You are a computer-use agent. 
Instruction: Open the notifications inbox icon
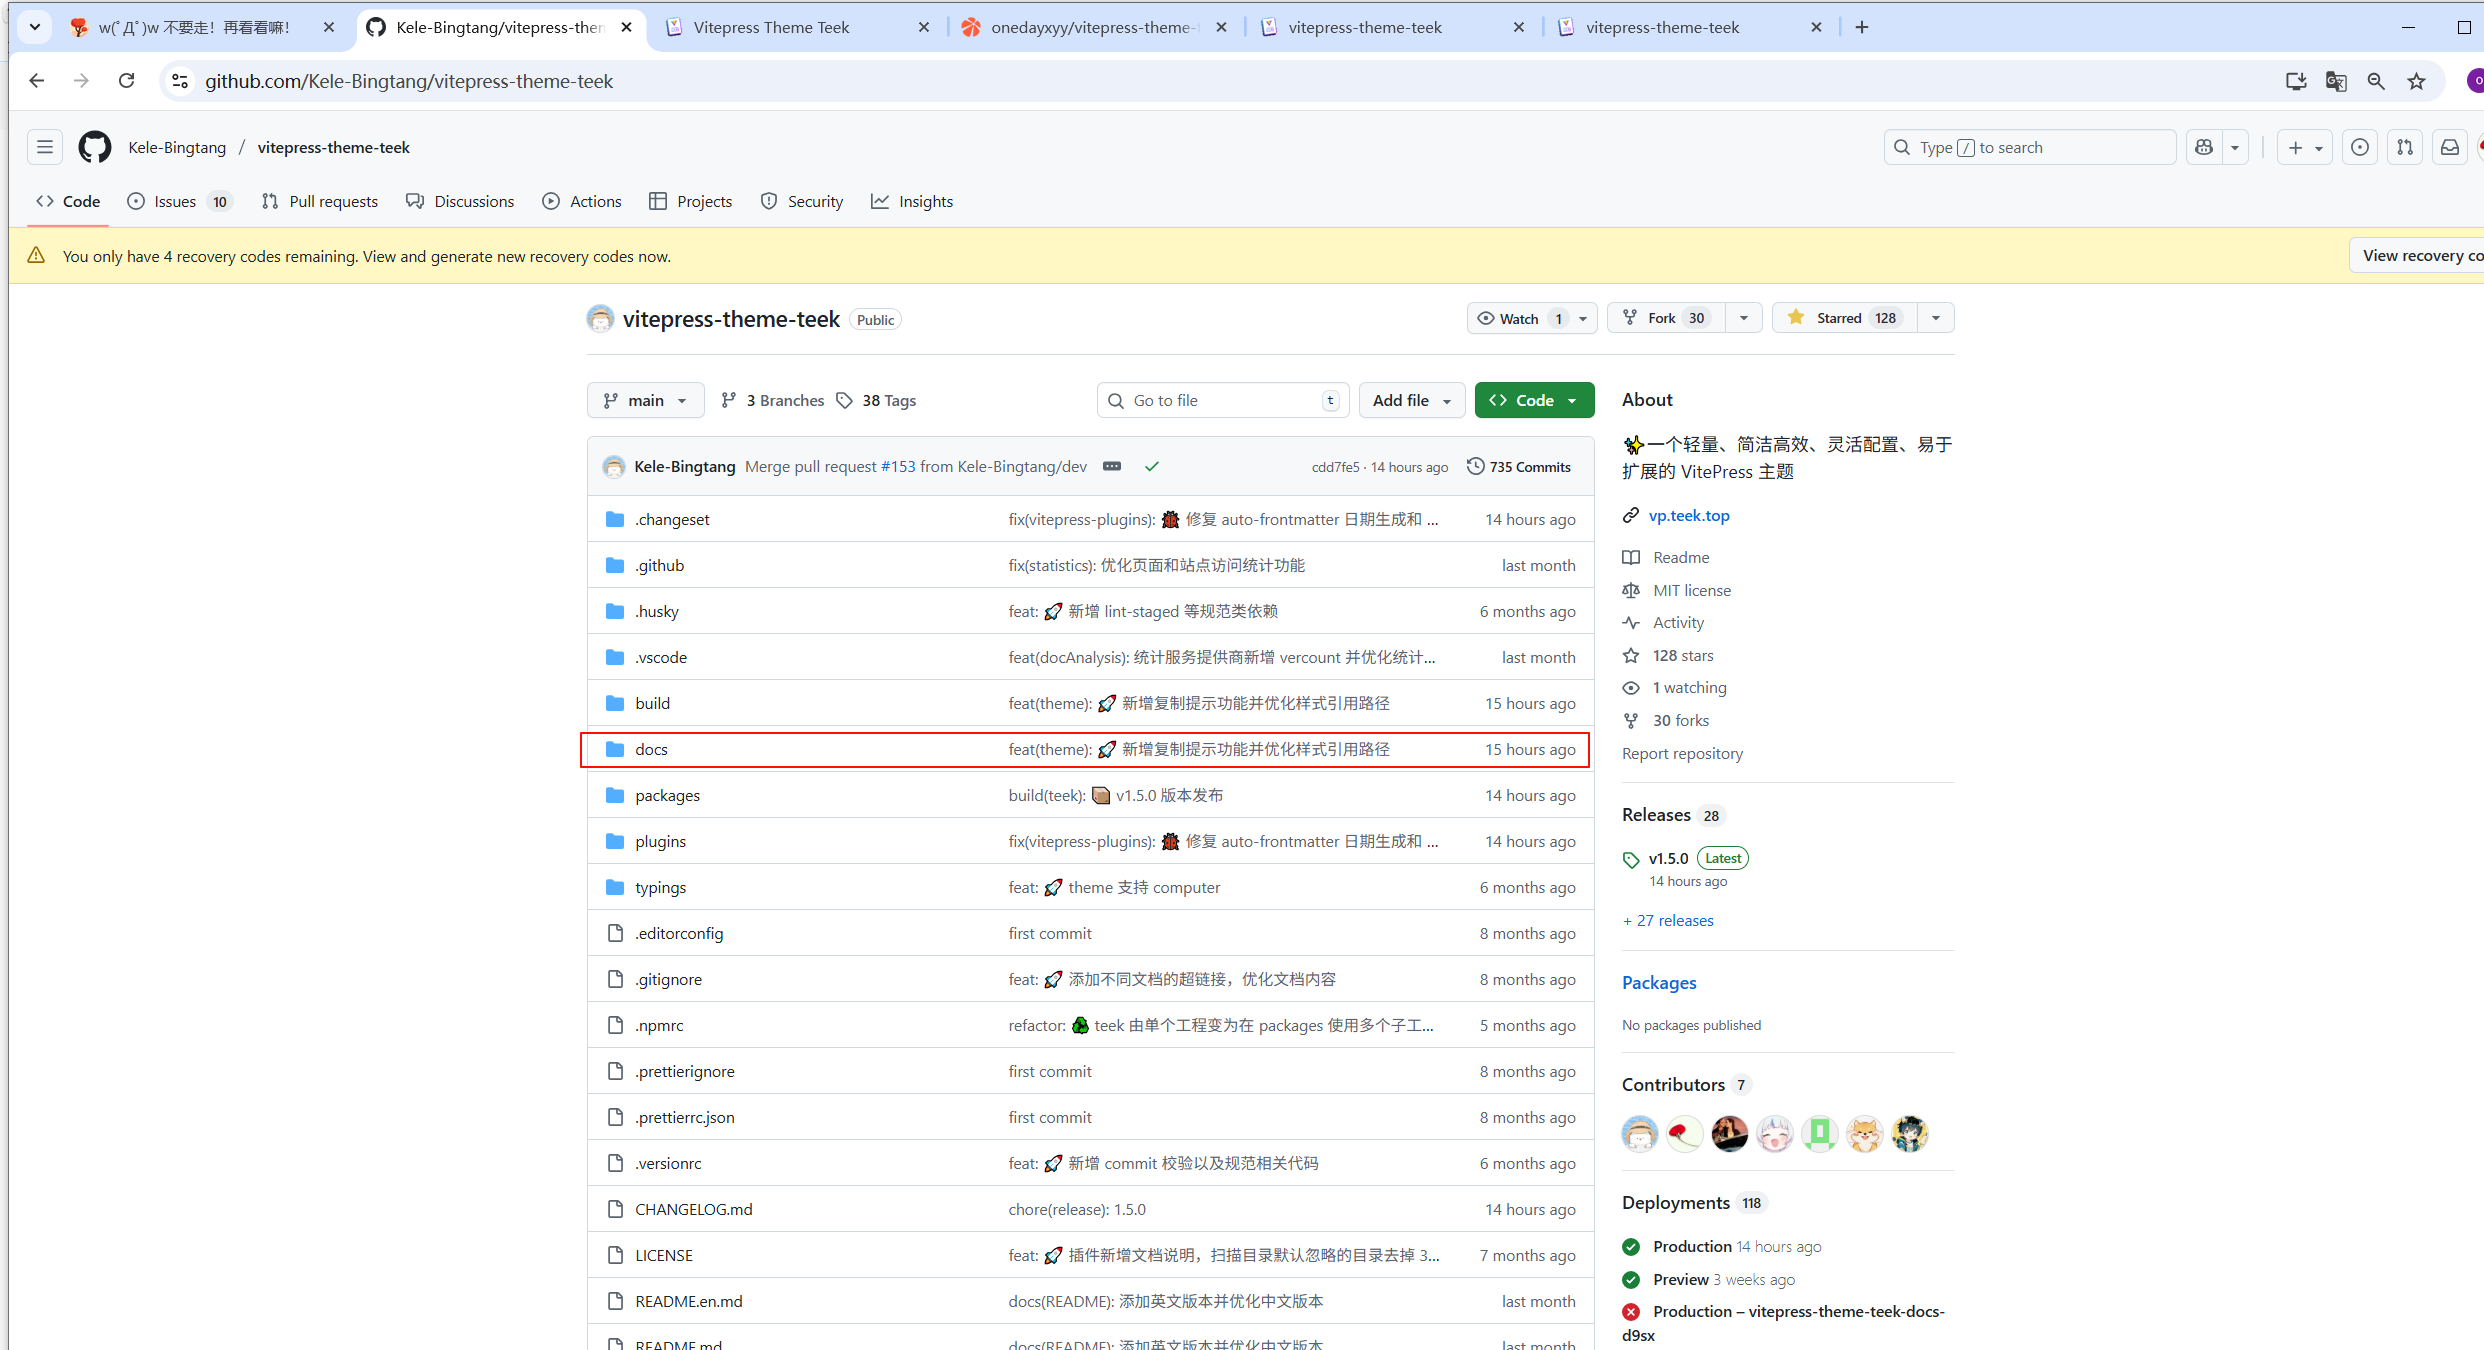(x=2449, y=147)
